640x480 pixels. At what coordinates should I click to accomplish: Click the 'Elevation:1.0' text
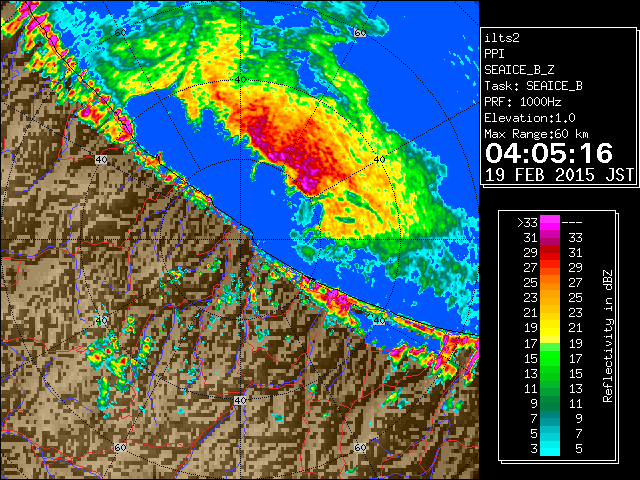pos(530,118)
